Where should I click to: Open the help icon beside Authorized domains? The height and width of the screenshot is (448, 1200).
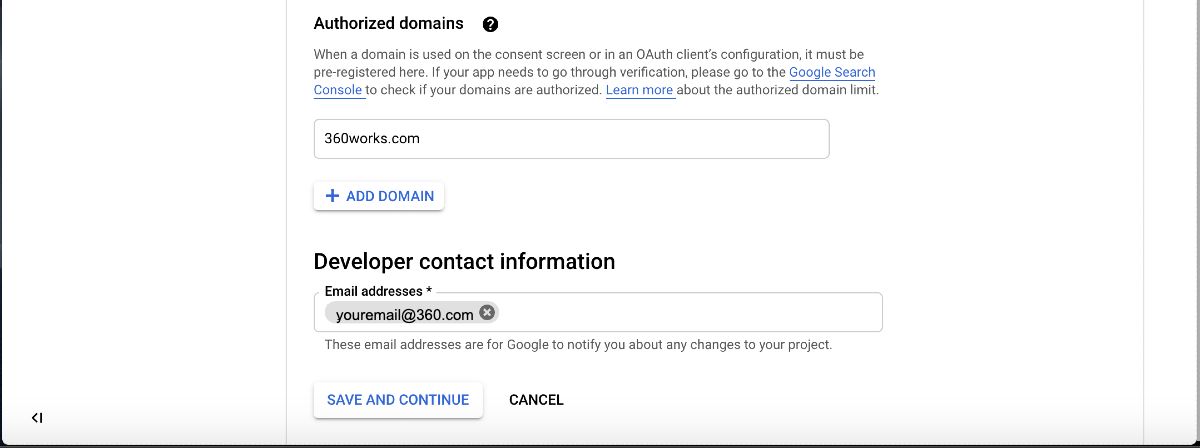point(490,24)
